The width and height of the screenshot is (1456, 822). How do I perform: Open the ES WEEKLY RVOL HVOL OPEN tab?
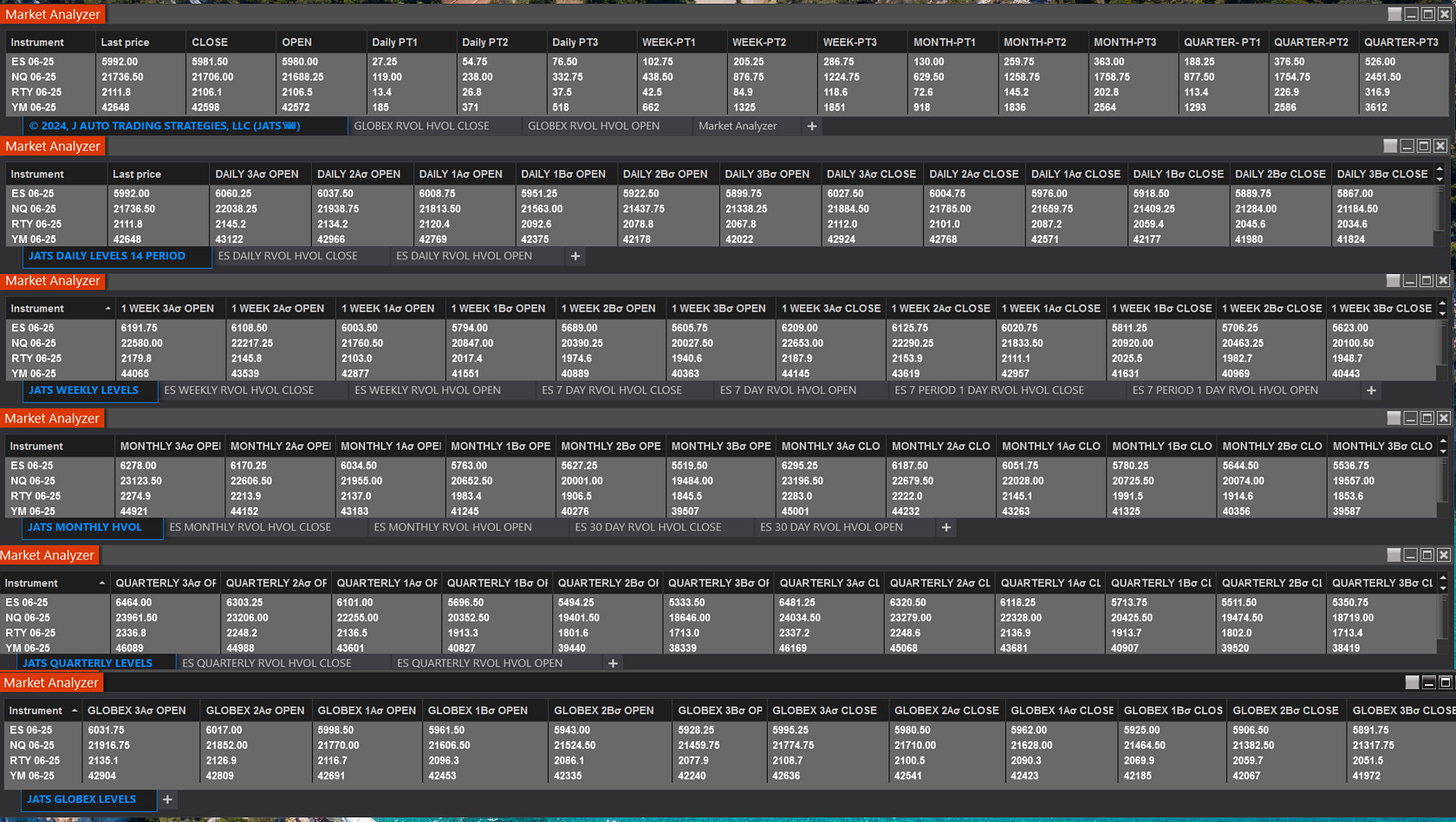(x=427, y=390)
